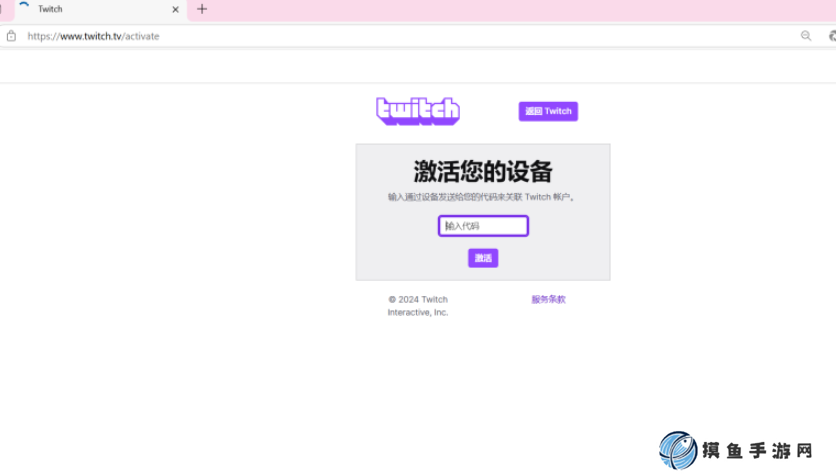The height and width of the screenshot is (476, 836).
Task: Open the 服务条款 link
Action: coord(548,299)
